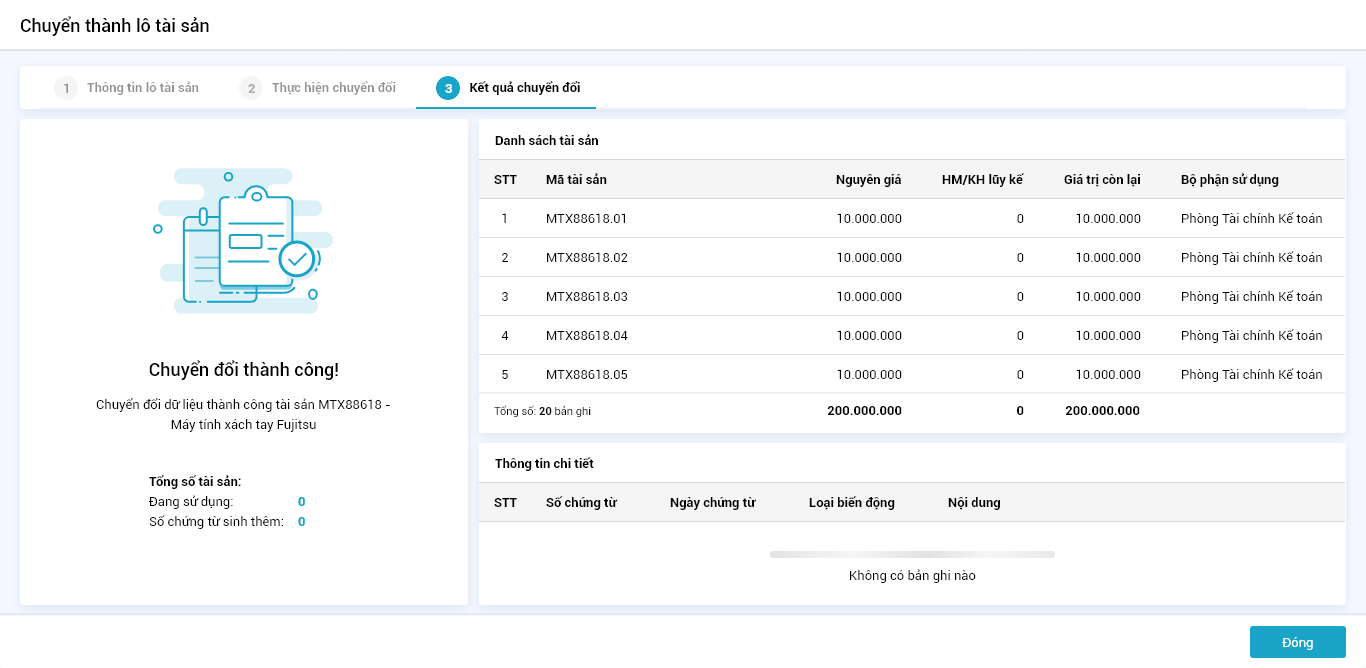Click the success clipboard illustration
This screenshot has width=1366, height=668.
244,241
